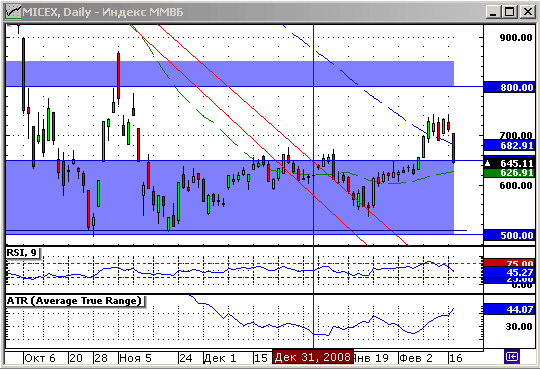Close the MICEX chart window
The width and height of the screenshot is (540, 369).
click(x=527, y=12)
